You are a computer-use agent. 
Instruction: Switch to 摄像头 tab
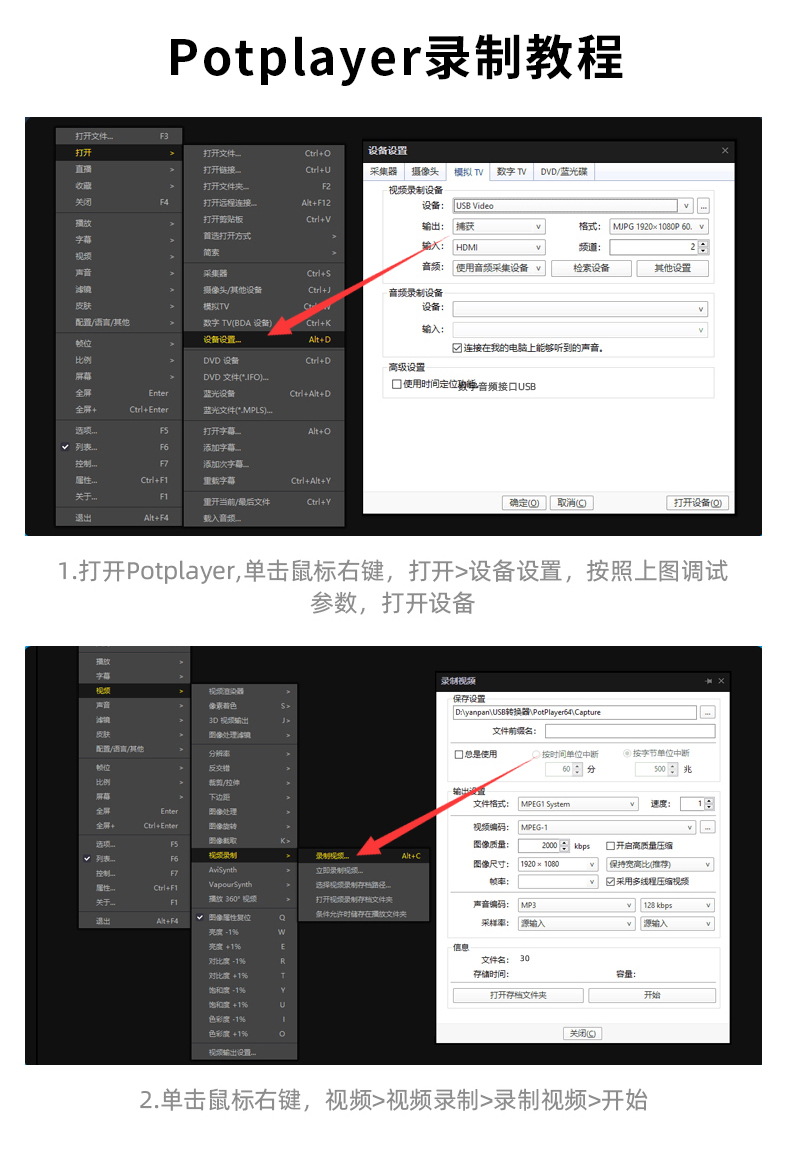coord(425,171)
